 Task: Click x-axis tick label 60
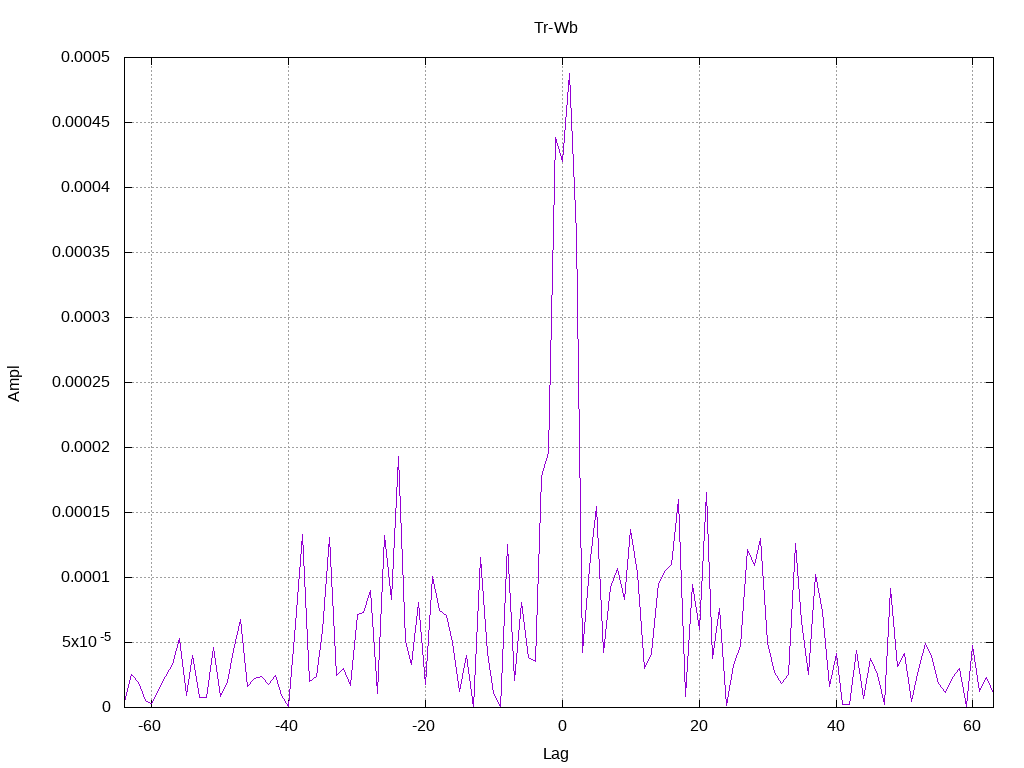pyautogui.click(x=972, y=726)
